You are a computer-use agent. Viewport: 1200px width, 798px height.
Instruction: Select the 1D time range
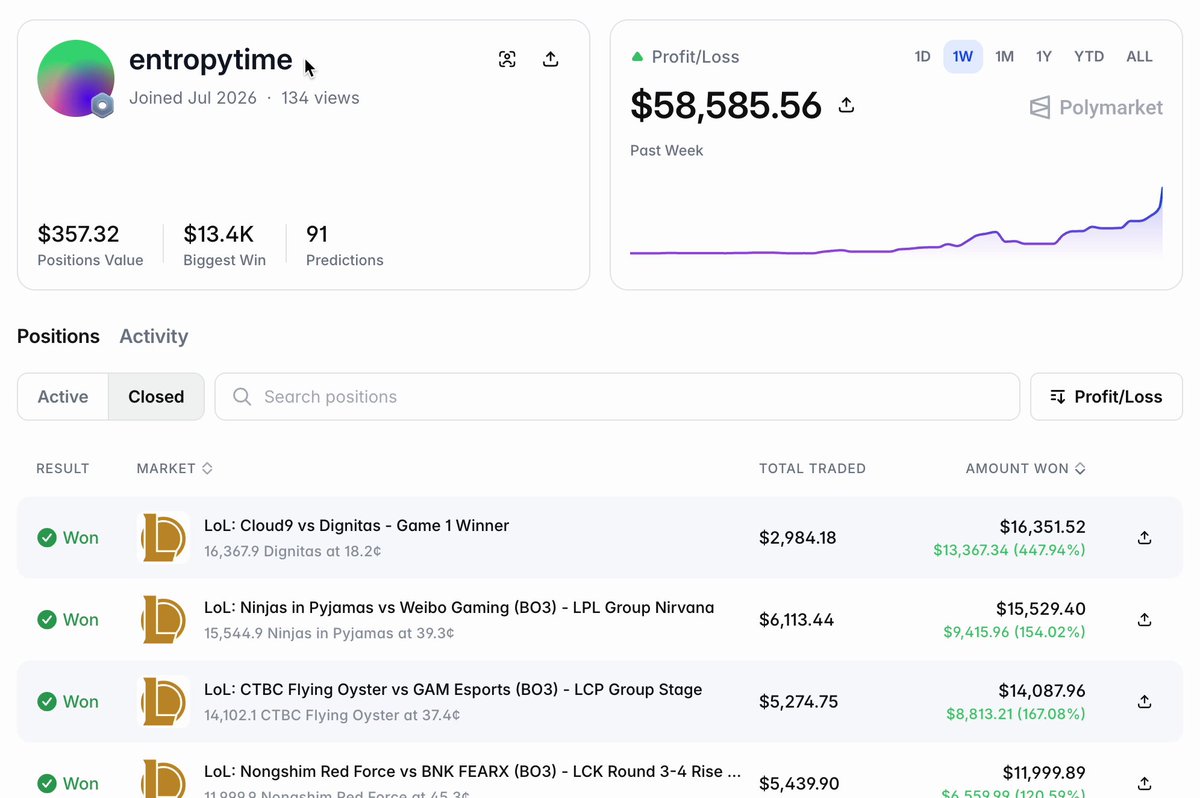pos(922,57)
